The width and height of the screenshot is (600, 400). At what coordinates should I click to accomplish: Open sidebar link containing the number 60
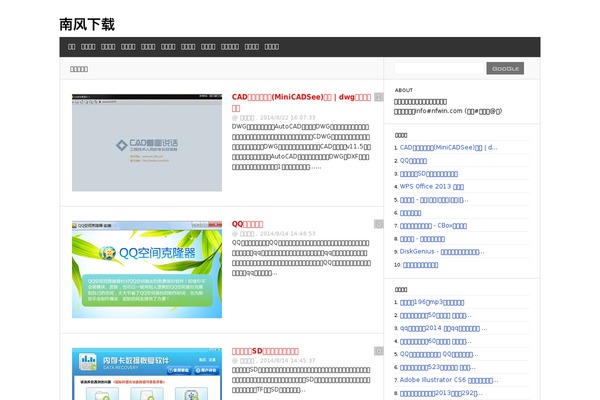pos(435,341)
